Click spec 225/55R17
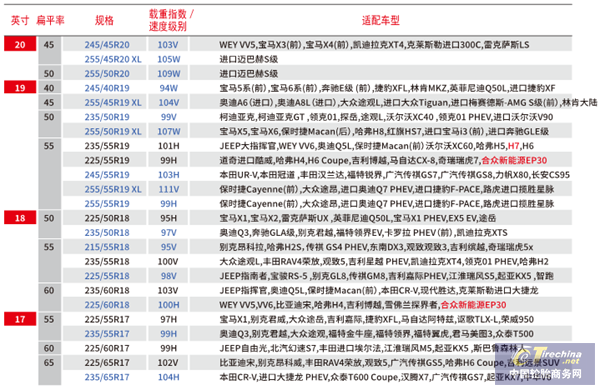 (x=107, y=319)
